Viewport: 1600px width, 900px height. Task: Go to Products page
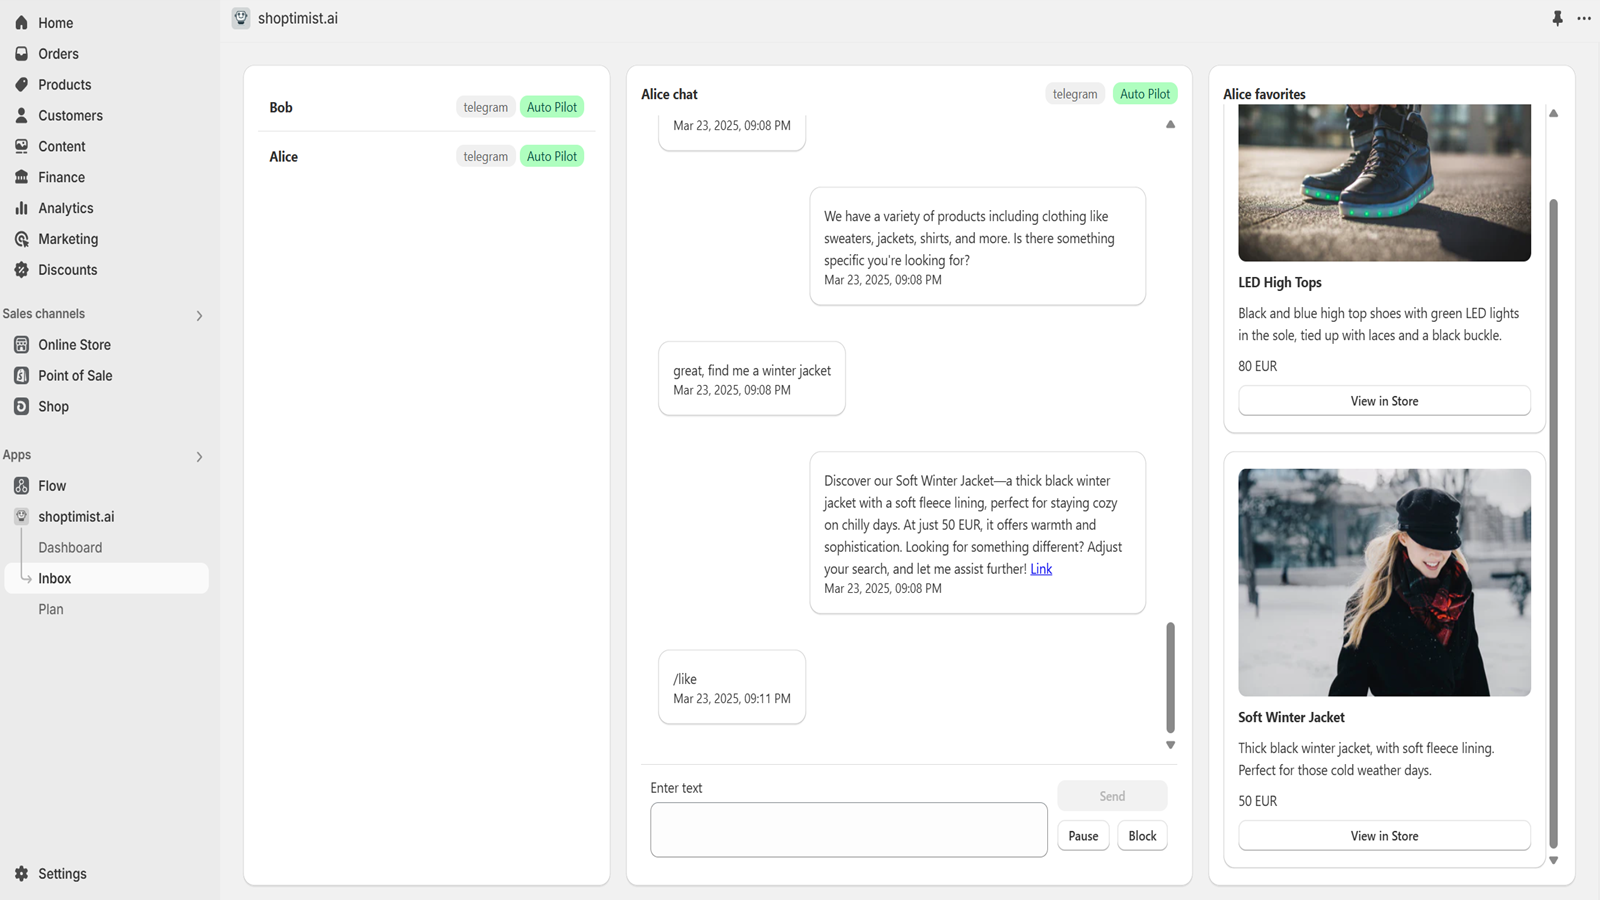tap(65, 85)
